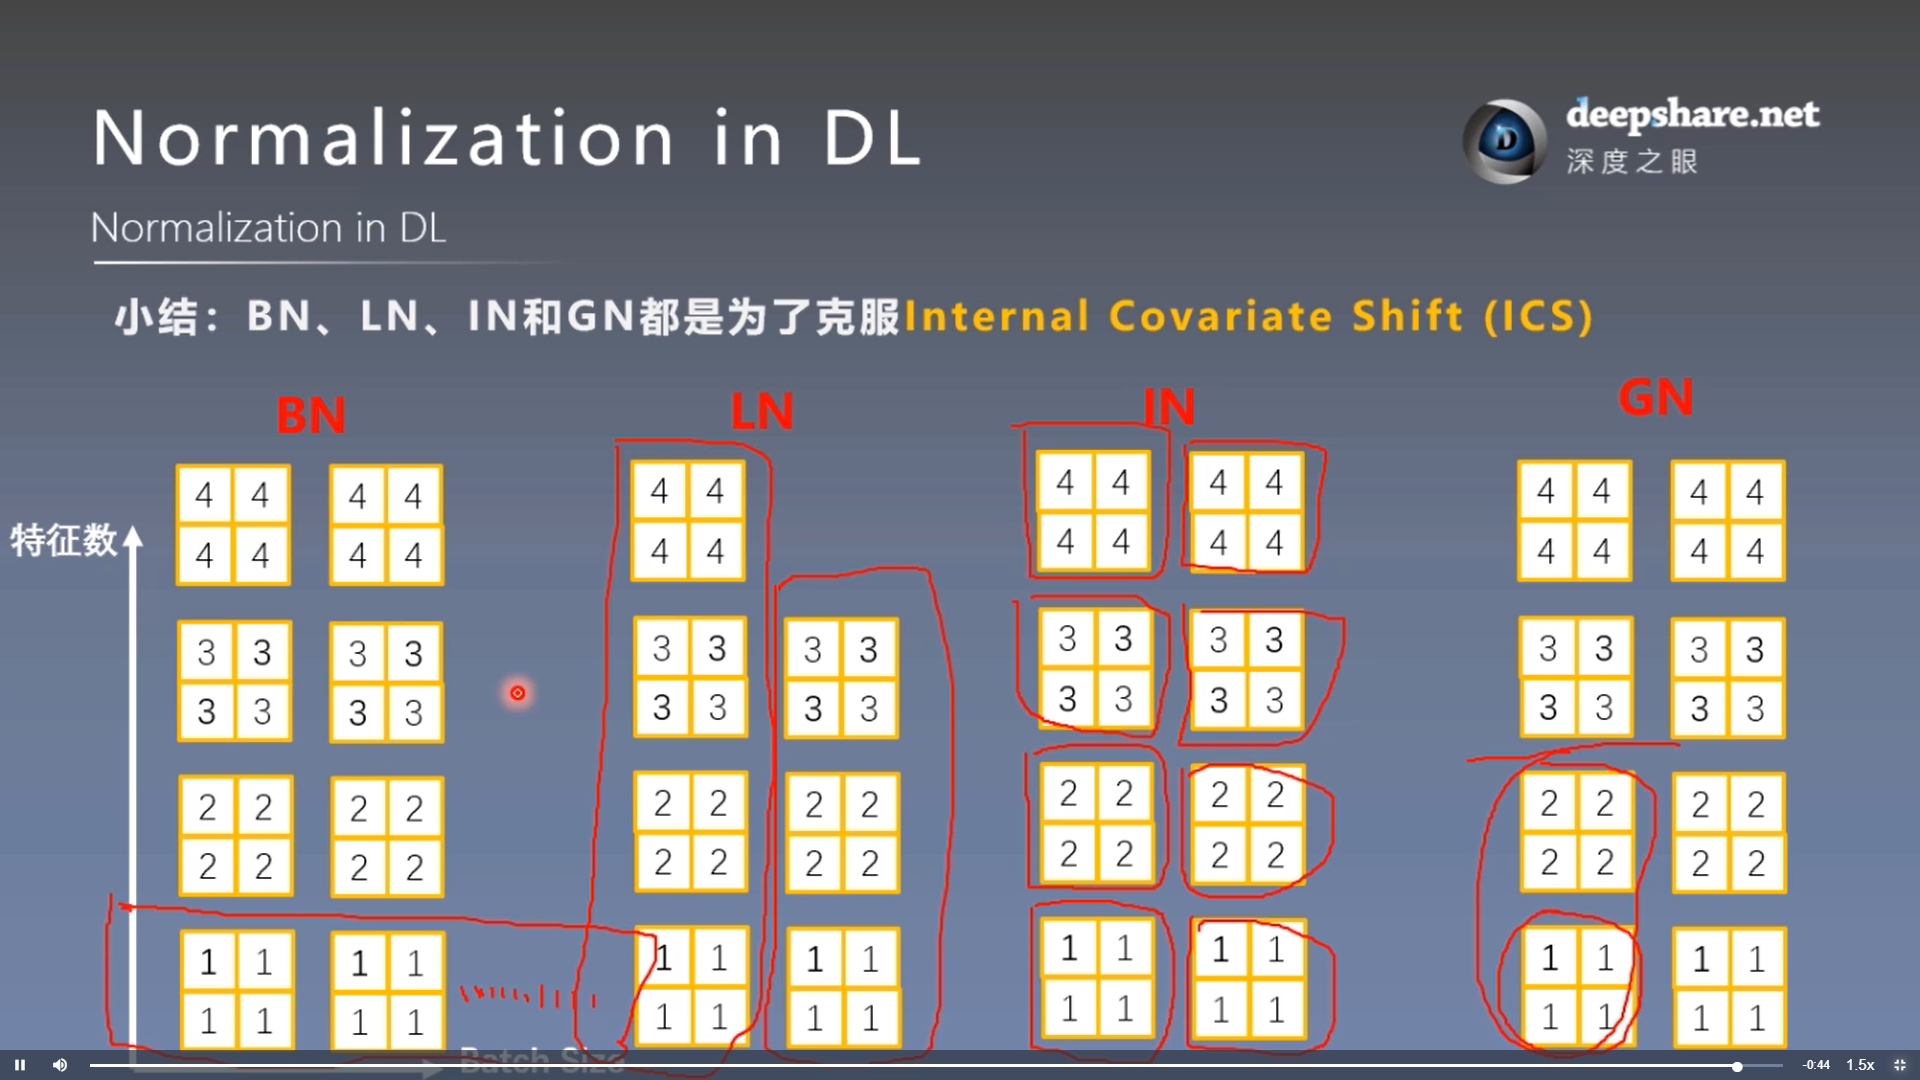Mute the video volume speaker icon

pos(60,1065)
